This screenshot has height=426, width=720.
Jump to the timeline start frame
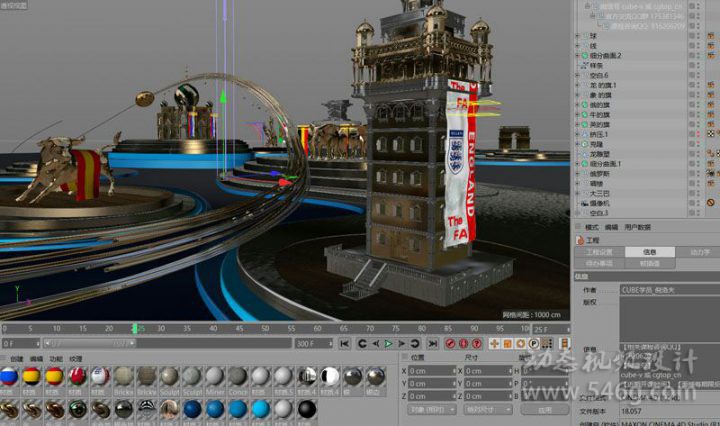(x=345, y=344)
